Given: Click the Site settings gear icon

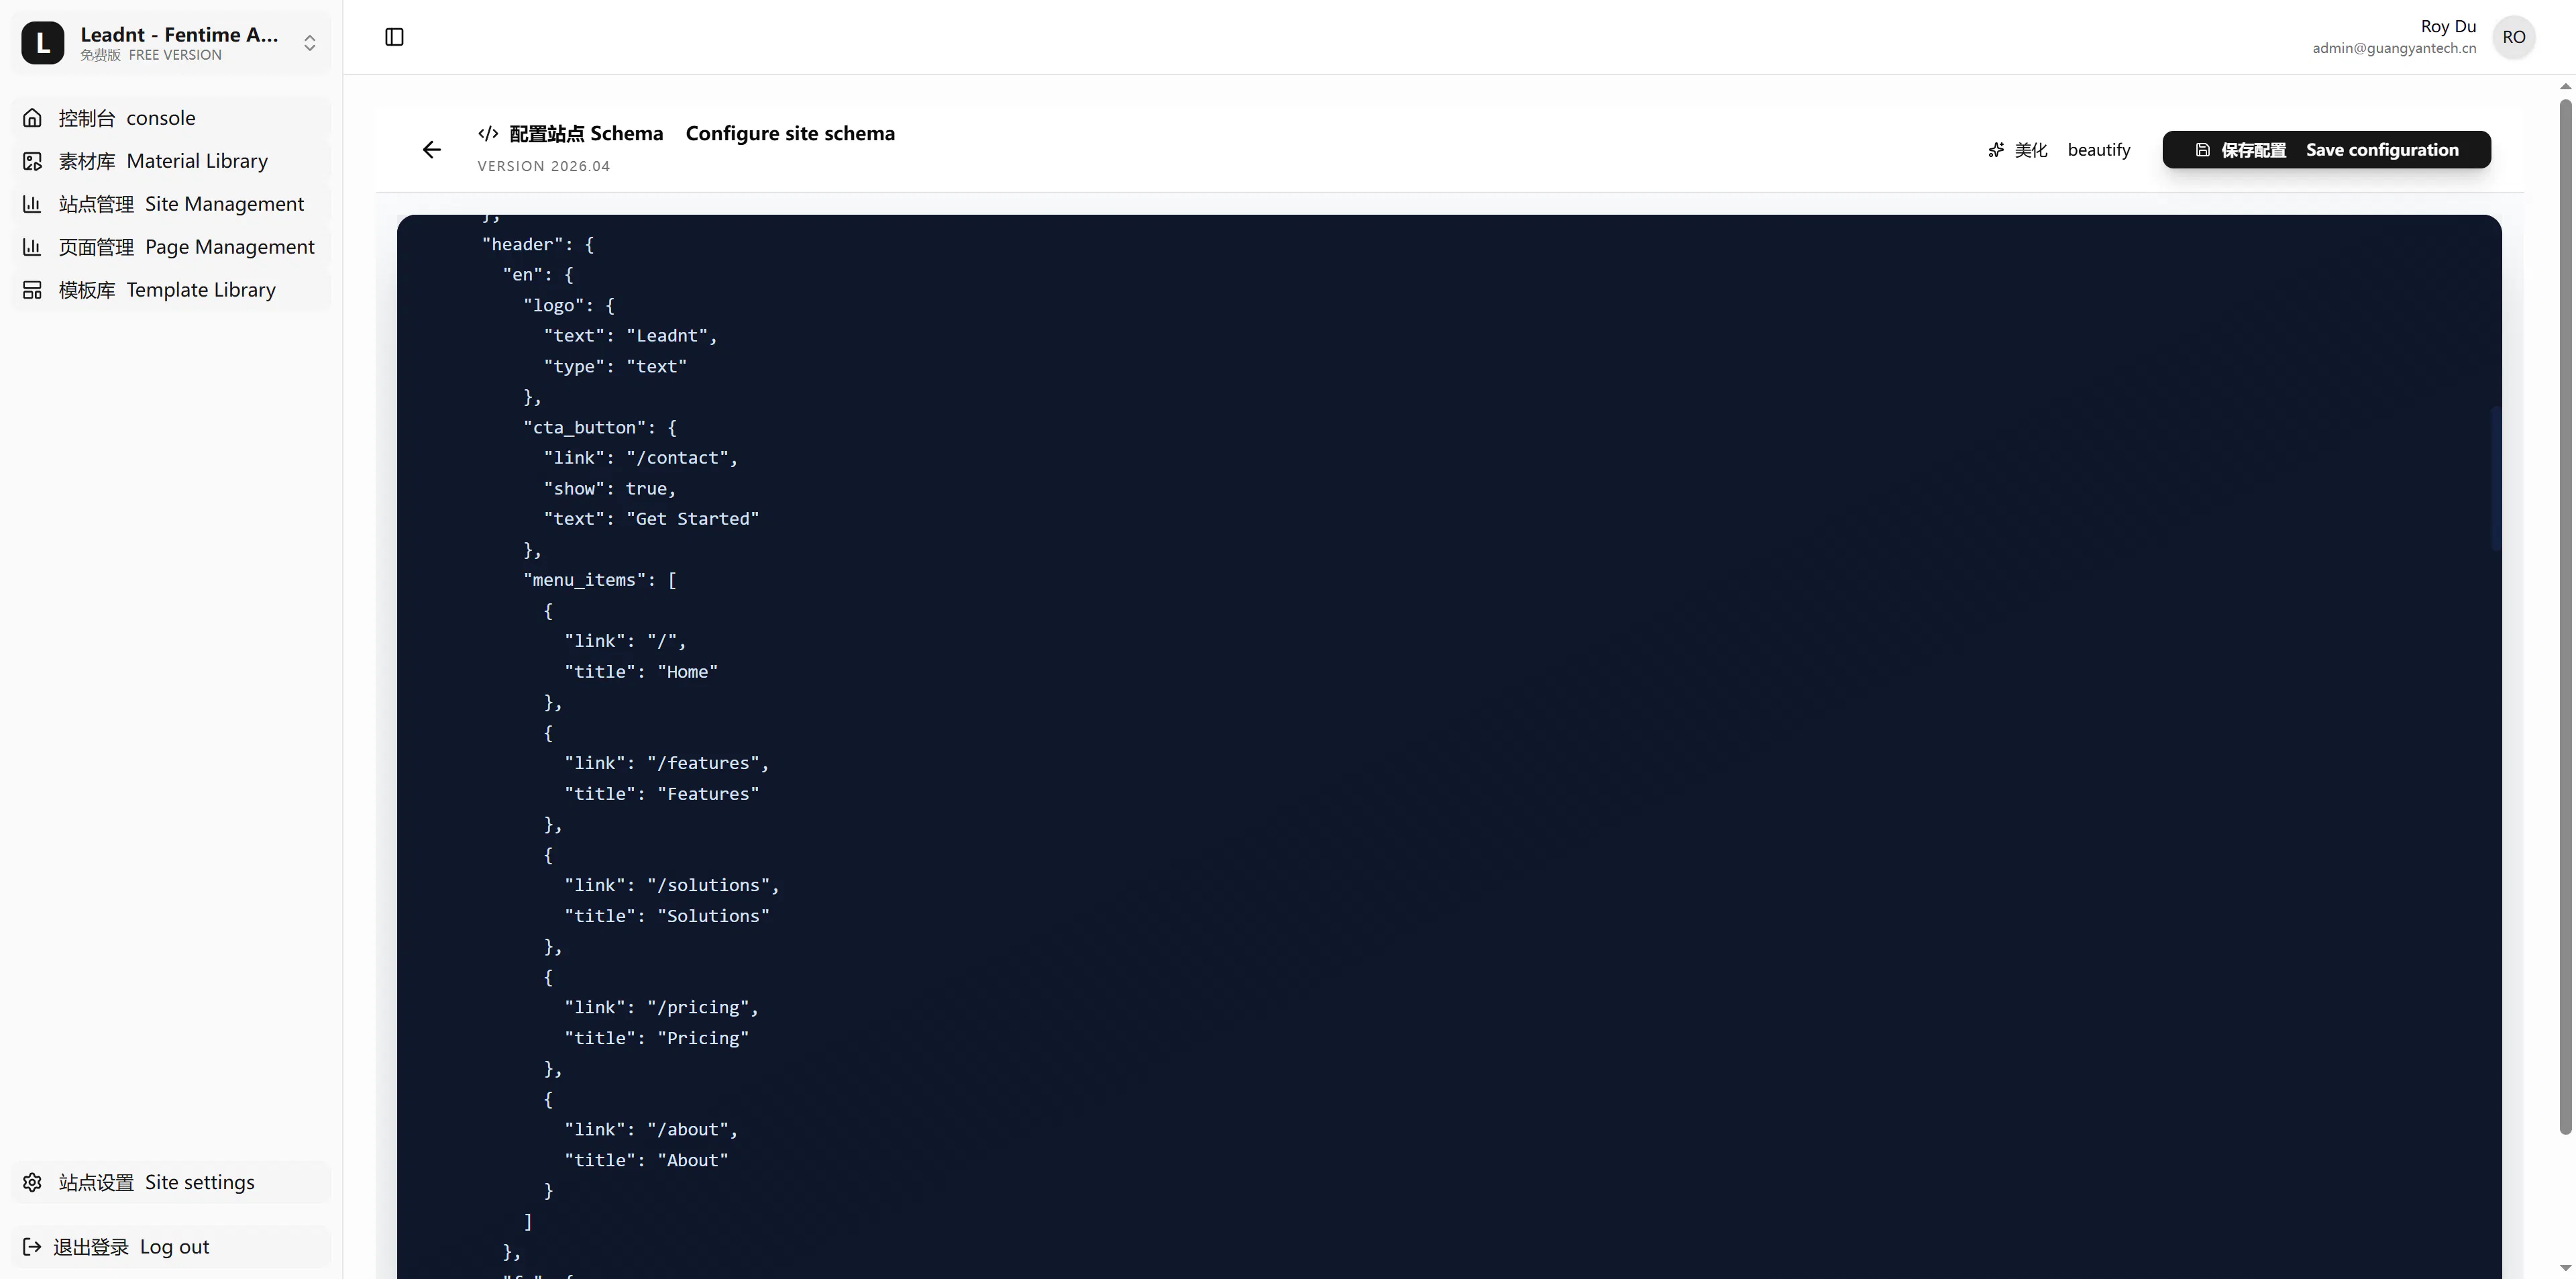Looking at the screenshot, I should pos(32,1182).
